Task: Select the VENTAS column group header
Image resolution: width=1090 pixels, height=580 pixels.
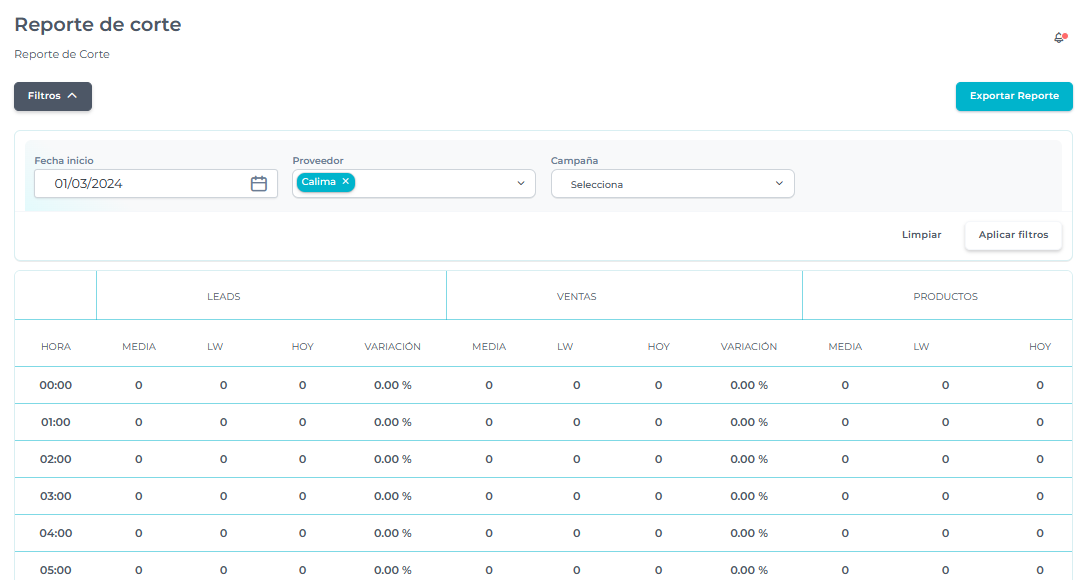Action: click(x=576, y=297)
